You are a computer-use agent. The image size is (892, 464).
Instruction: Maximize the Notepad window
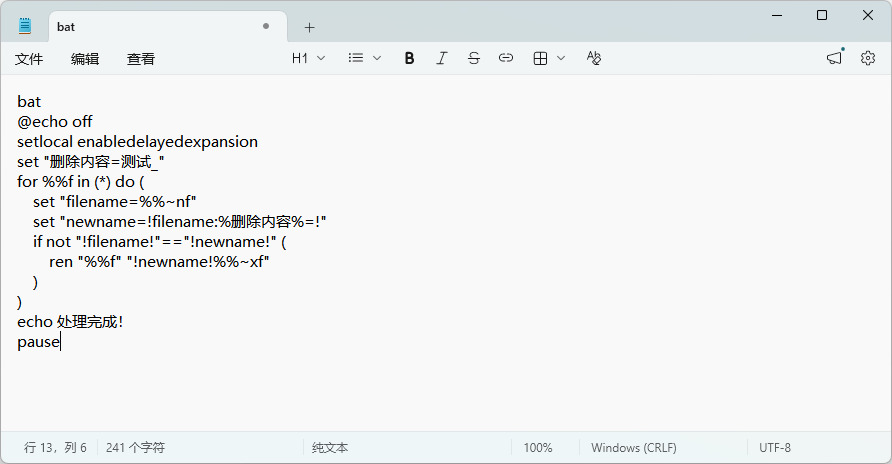[x=822, y=15]
